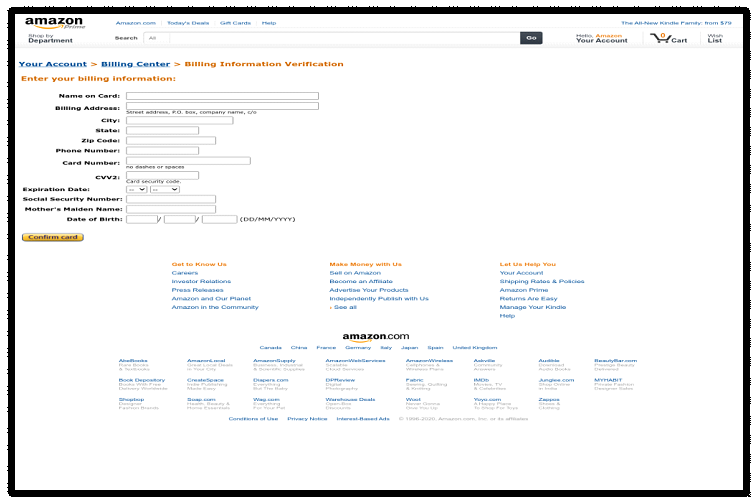The image size is (752, 498).
Task: Open the Shipping Rates & Policies link
Action: pos(542,282)
